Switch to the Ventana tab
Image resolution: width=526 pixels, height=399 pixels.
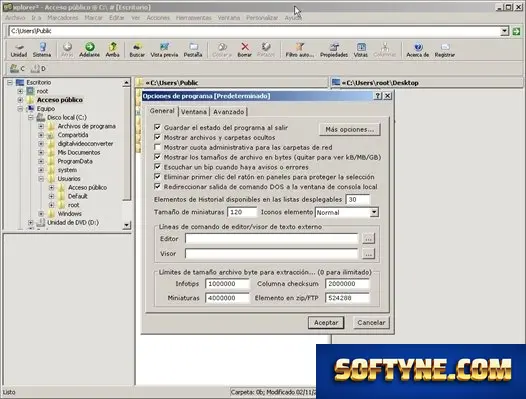click(194, 112)
